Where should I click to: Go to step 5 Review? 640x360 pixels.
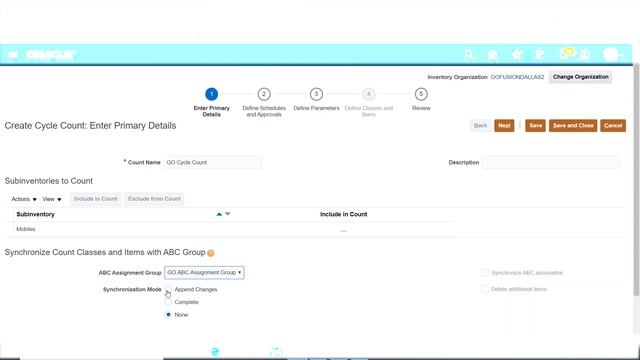421,94
